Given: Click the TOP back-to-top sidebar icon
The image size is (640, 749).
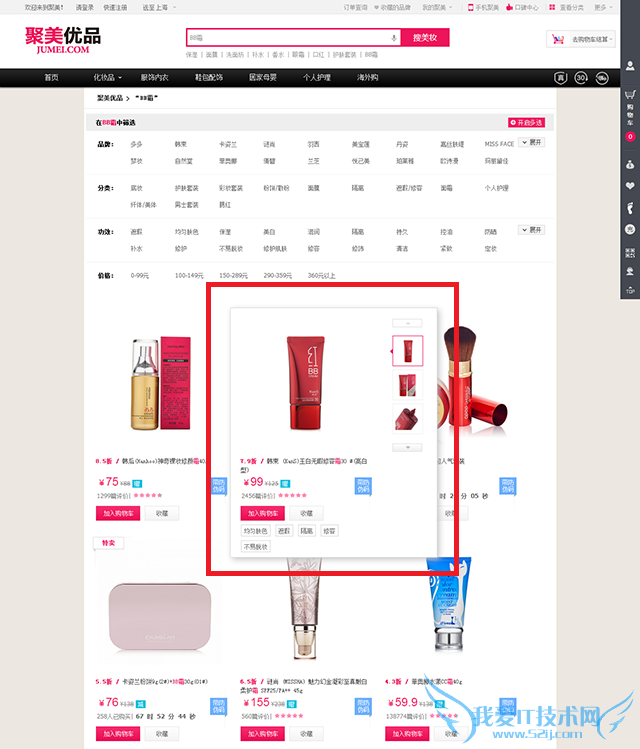Looking at the screenshot, I should click(x=630, y=290).
